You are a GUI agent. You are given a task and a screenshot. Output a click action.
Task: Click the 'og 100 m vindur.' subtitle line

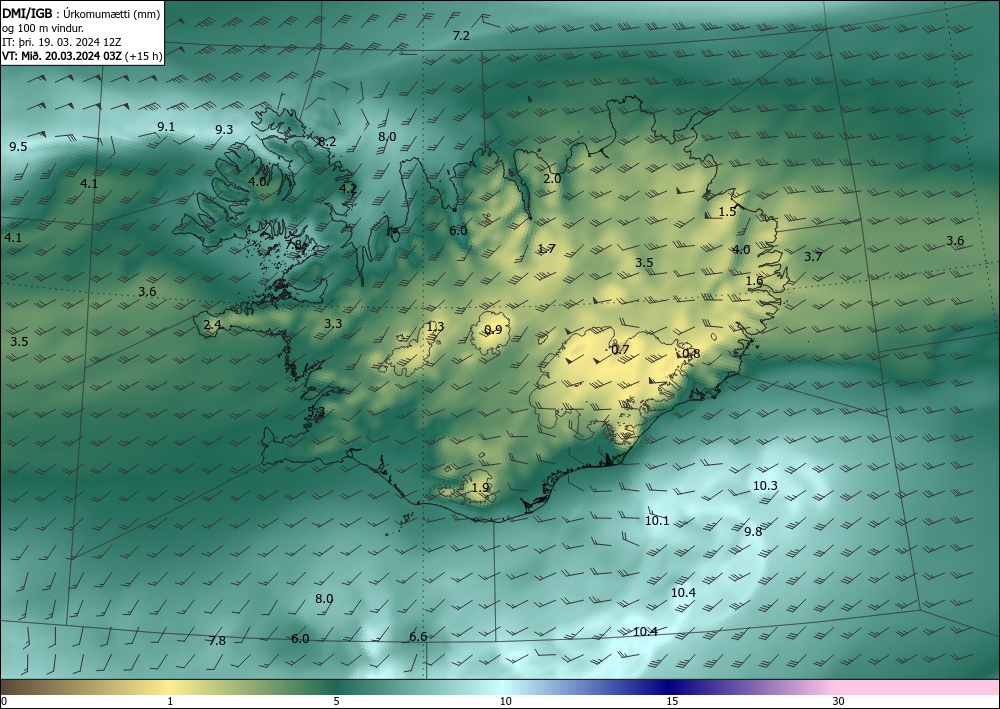(x=43, y=28)
